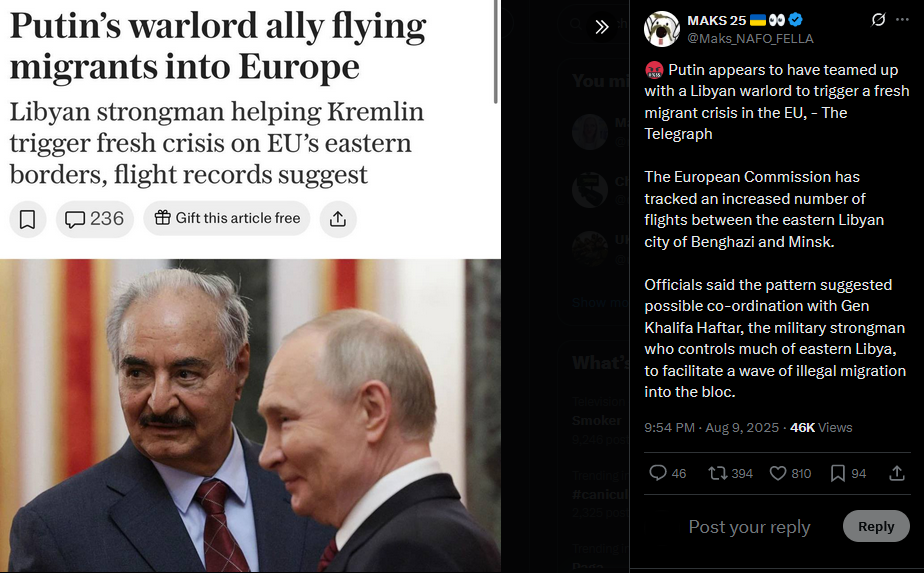Share the article via upload icon
The width and height of the screenshot is (924, 573).
pos(338,219)
